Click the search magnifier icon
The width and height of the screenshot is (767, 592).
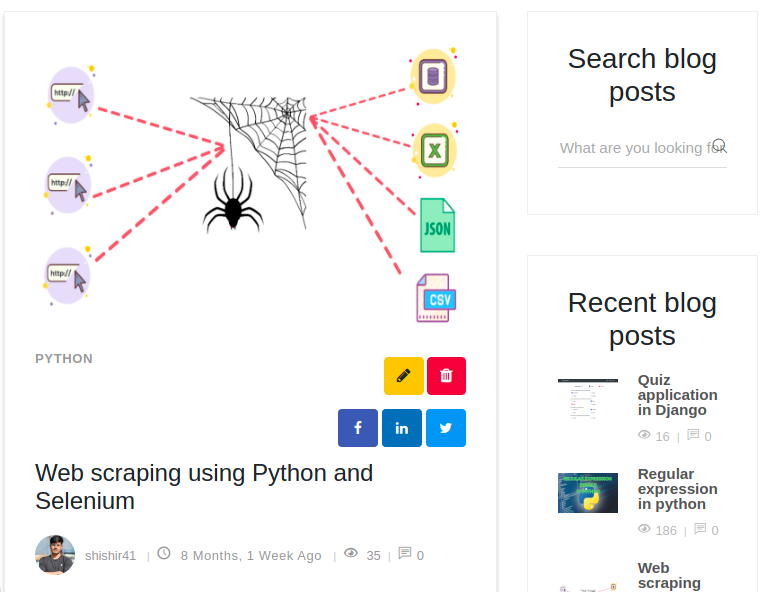(x=719, y=146)
